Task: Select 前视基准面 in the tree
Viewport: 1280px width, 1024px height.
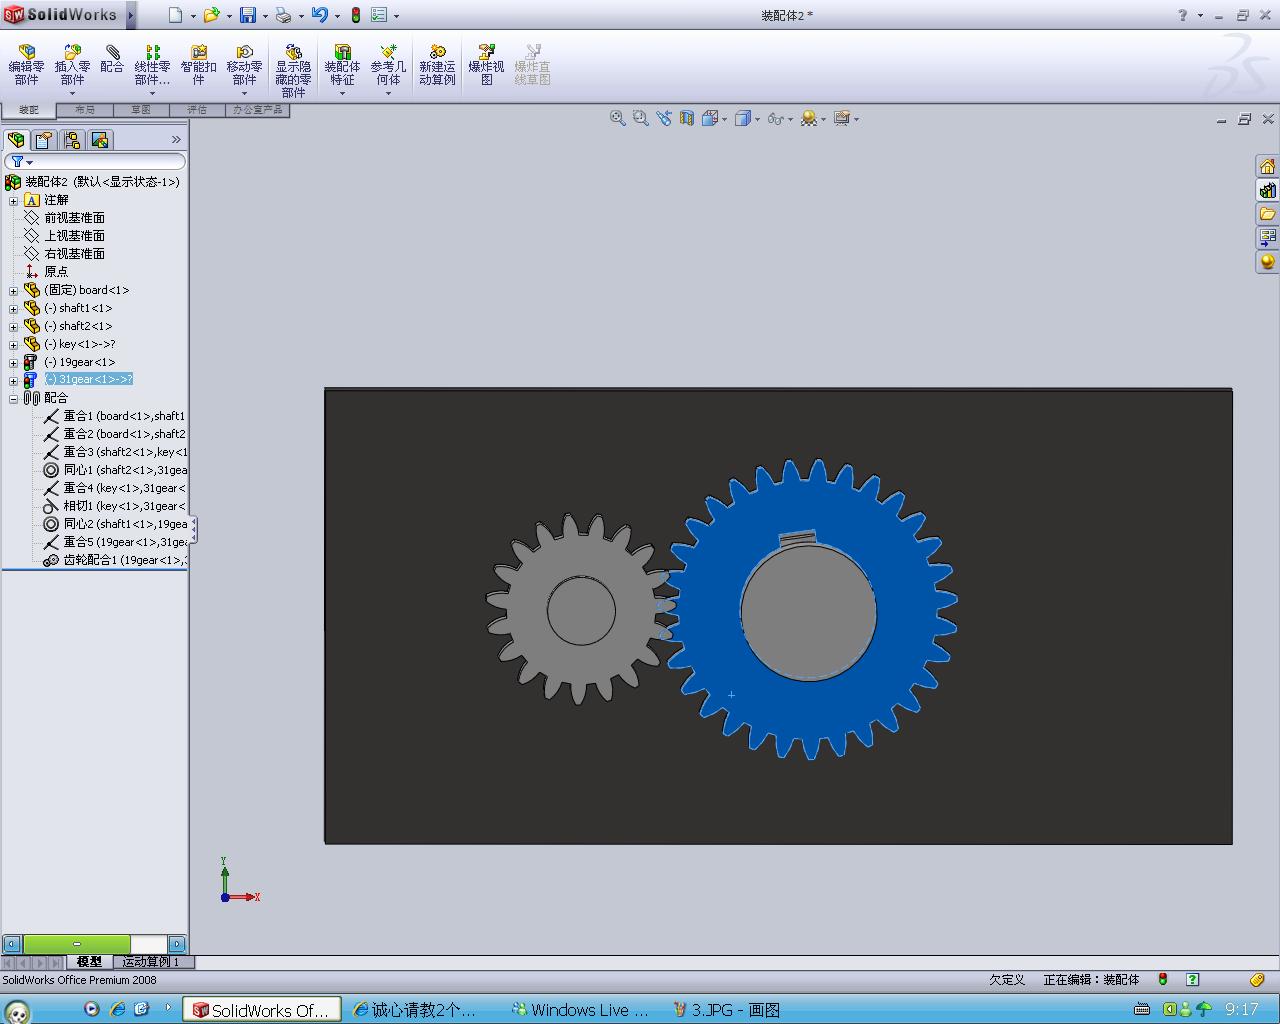Action: pyautogui.click(x=74, y=218)
